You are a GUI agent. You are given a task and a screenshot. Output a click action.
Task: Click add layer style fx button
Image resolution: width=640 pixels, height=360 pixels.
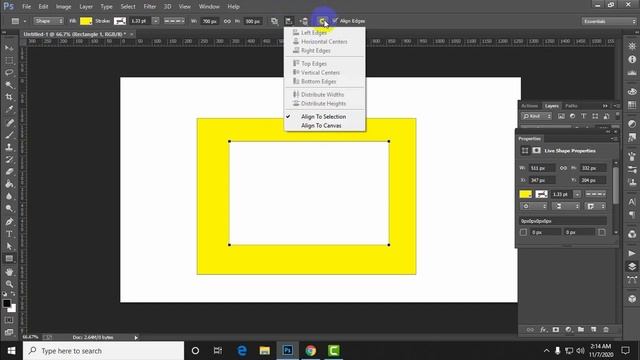point(543,329)
